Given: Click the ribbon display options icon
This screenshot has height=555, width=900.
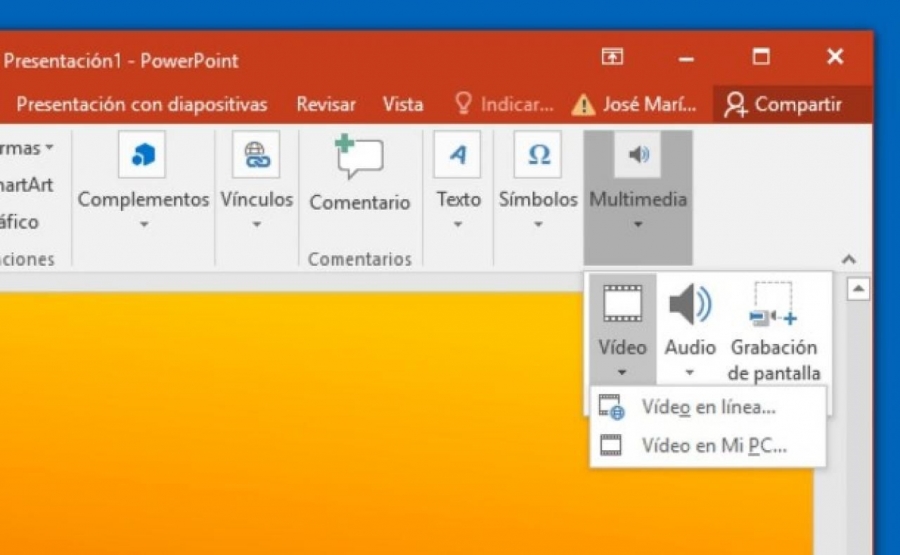Looking at the screenshot, I should pyautogui.click(x=612, y=56).
